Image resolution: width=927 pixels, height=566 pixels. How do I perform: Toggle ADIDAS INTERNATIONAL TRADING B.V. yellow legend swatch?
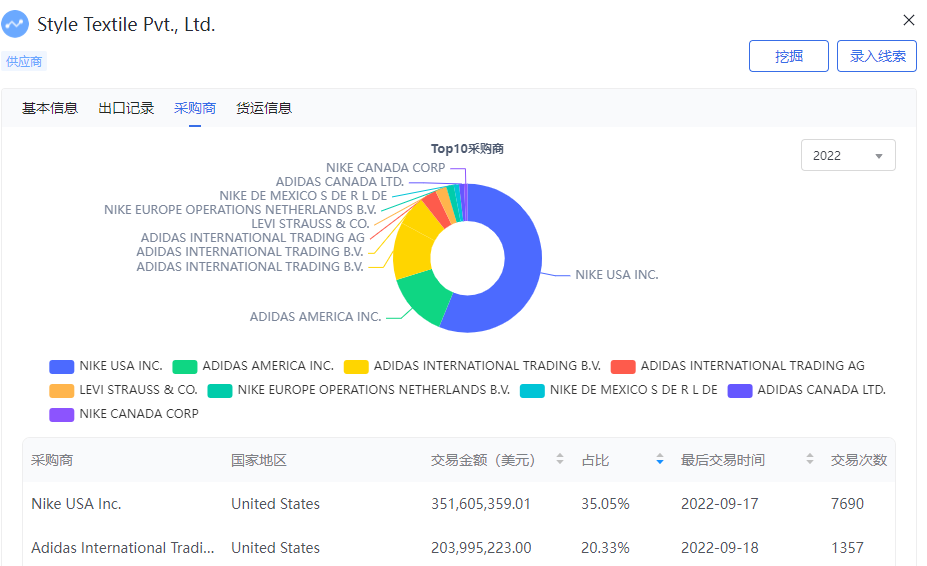[356, 367]
